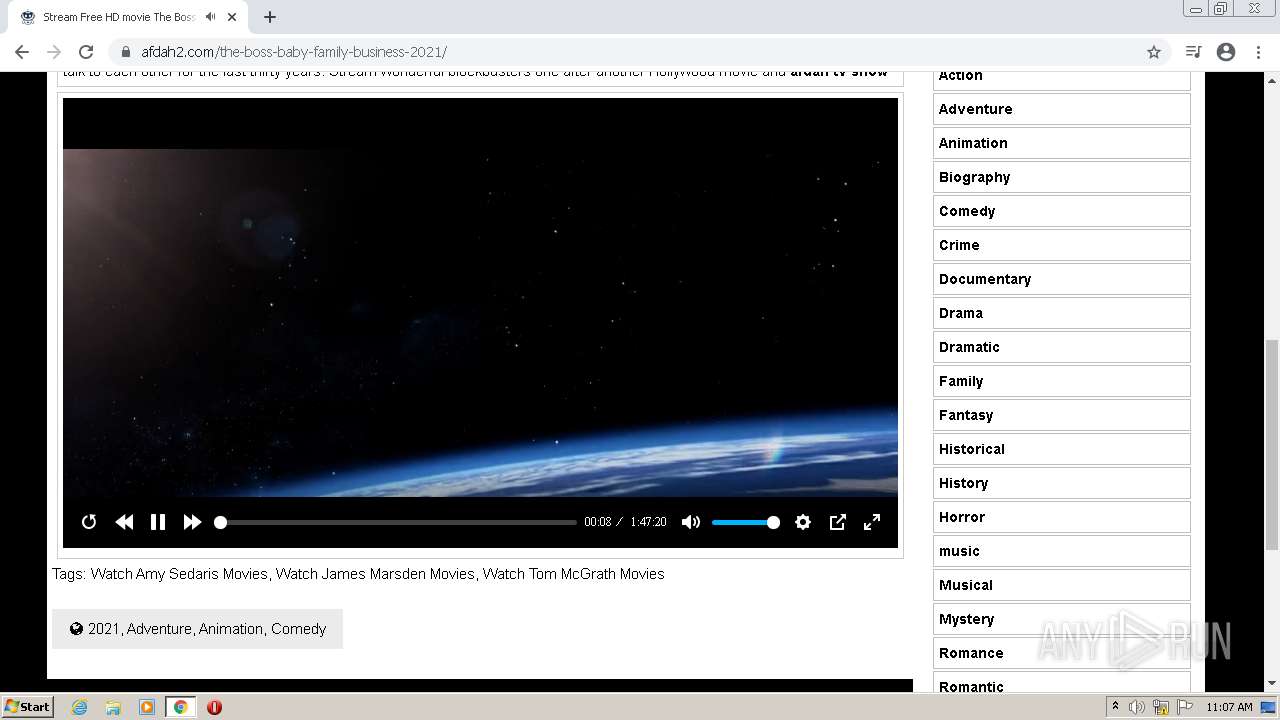Click the video progress seek bar
Screen dimensions: 1280x720
(397, 522)
